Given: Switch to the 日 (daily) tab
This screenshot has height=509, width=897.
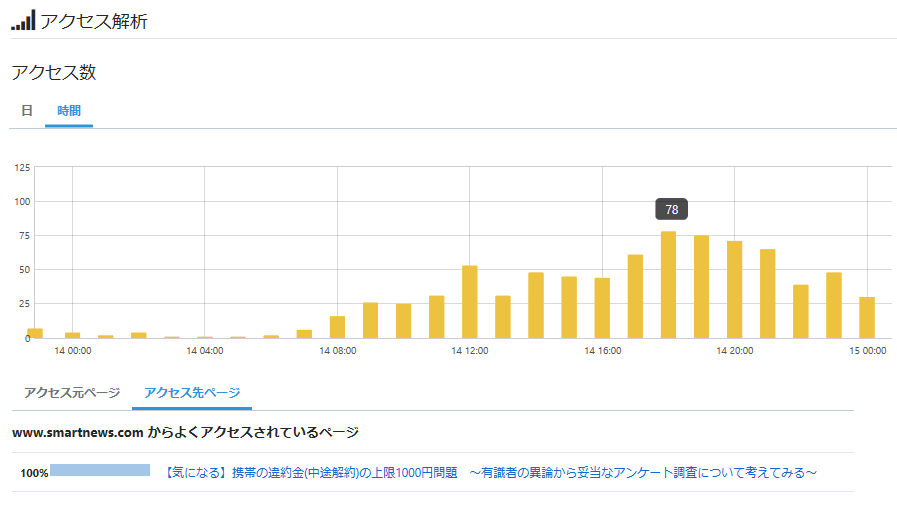Looking at the screenshot, I should point(27,110).
